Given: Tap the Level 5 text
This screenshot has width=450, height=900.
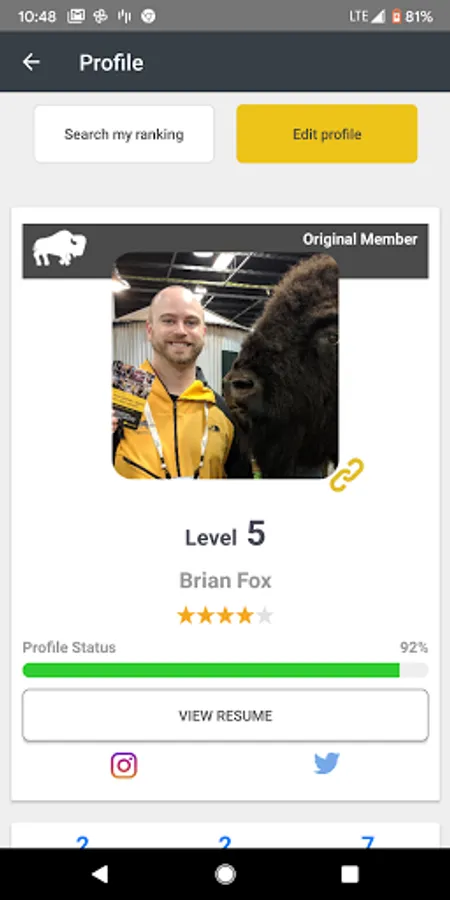Looking at the screenshot, I should (226, 534).
